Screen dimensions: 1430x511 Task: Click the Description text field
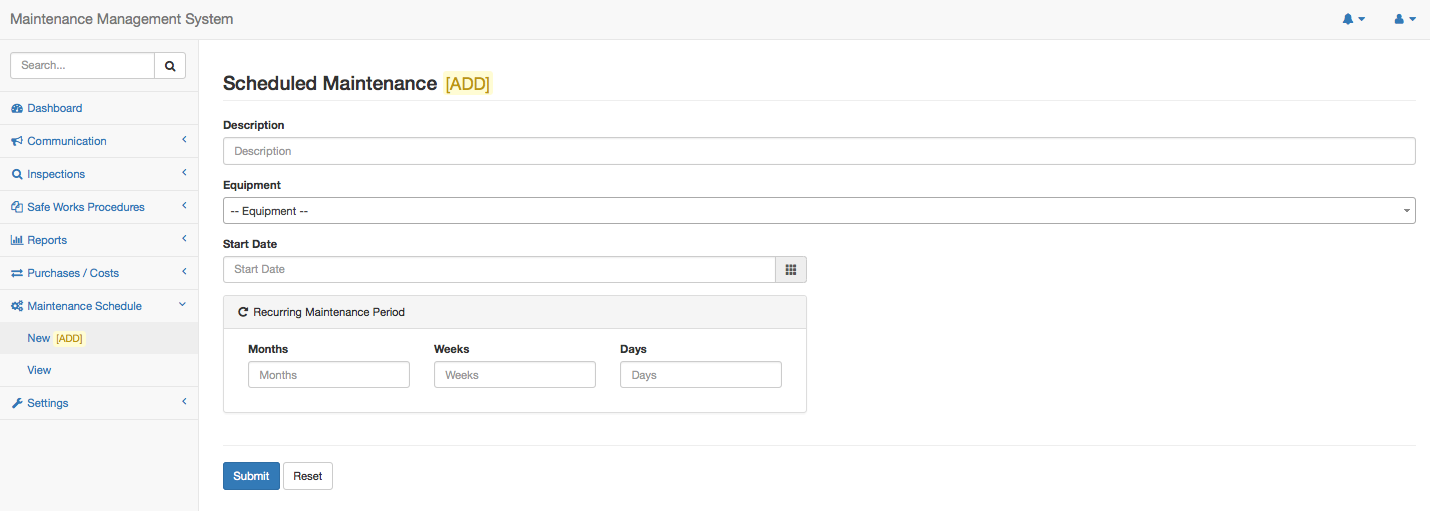tap(818, 151)
